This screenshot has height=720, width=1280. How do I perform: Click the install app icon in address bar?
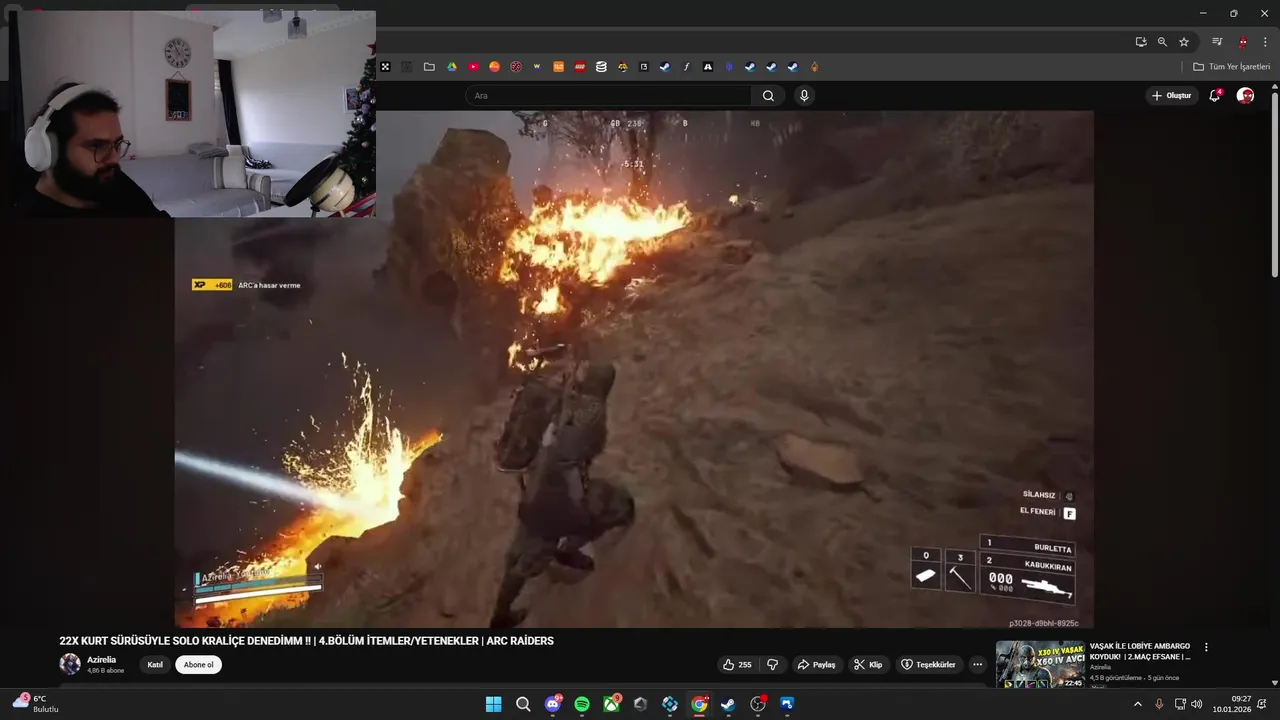(1141, 42)
